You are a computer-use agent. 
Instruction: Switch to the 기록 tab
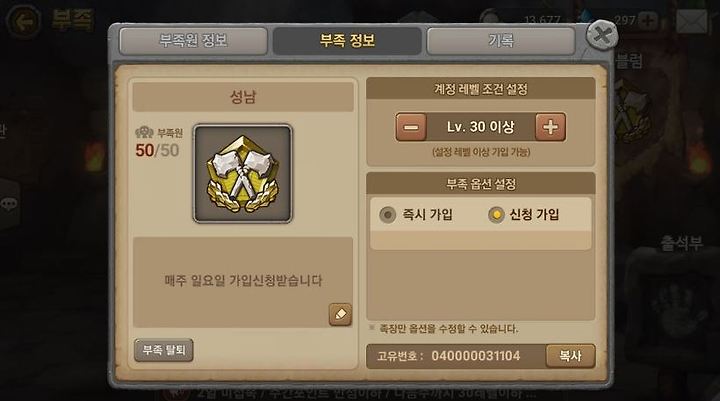(x=501, y=41)
